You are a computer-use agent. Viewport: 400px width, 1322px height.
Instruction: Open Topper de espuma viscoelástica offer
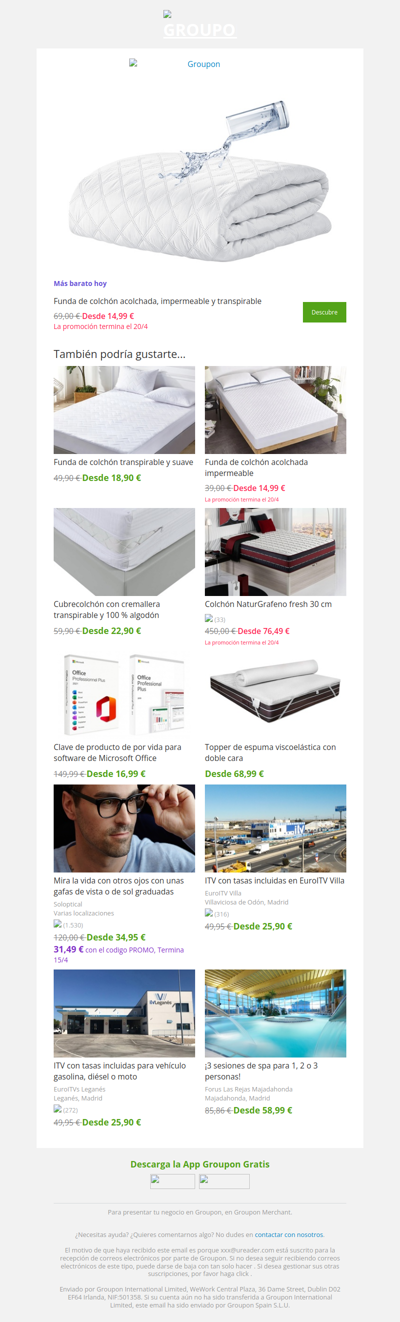[x=276, y=694]
